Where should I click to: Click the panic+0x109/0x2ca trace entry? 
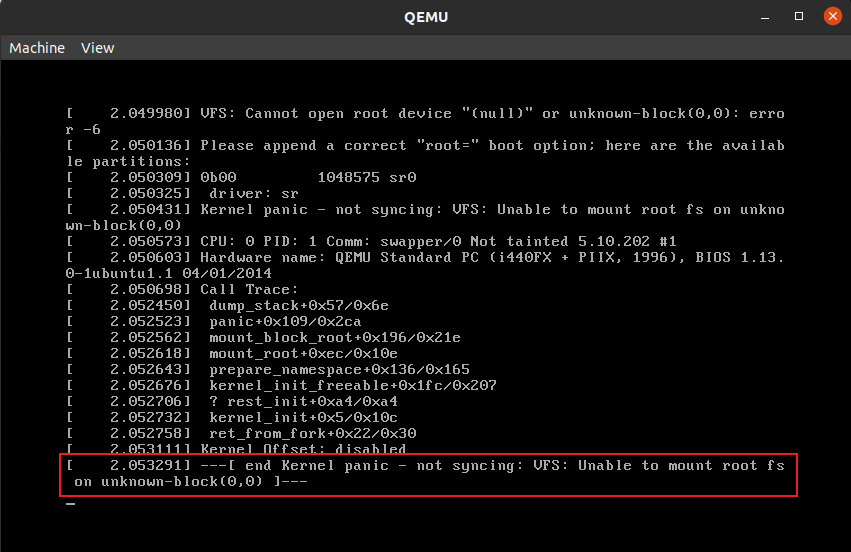point(214,321)
